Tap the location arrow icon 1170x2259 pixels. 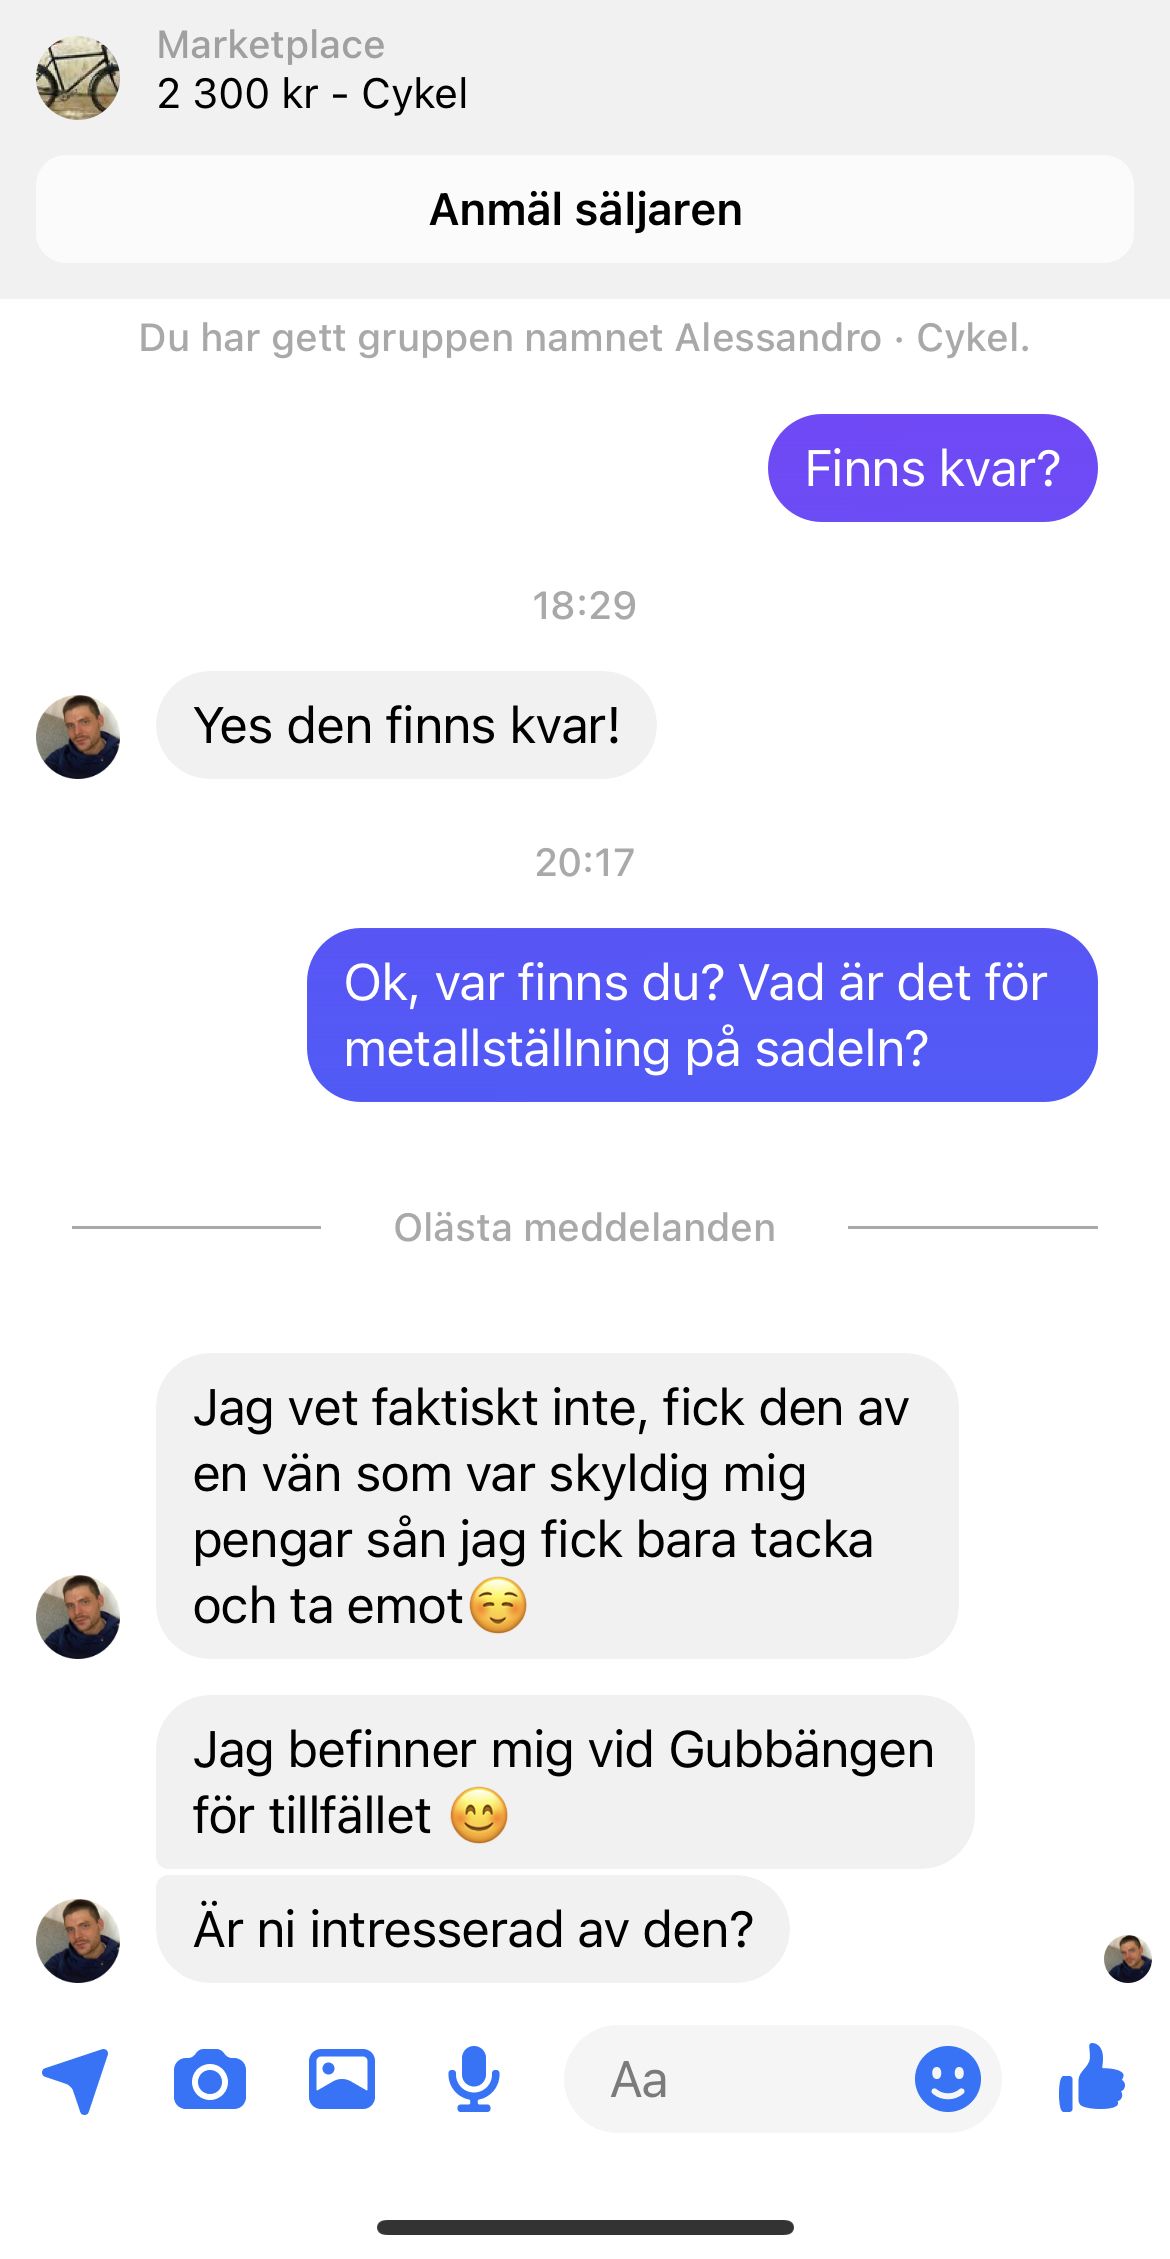(76, 2080)
